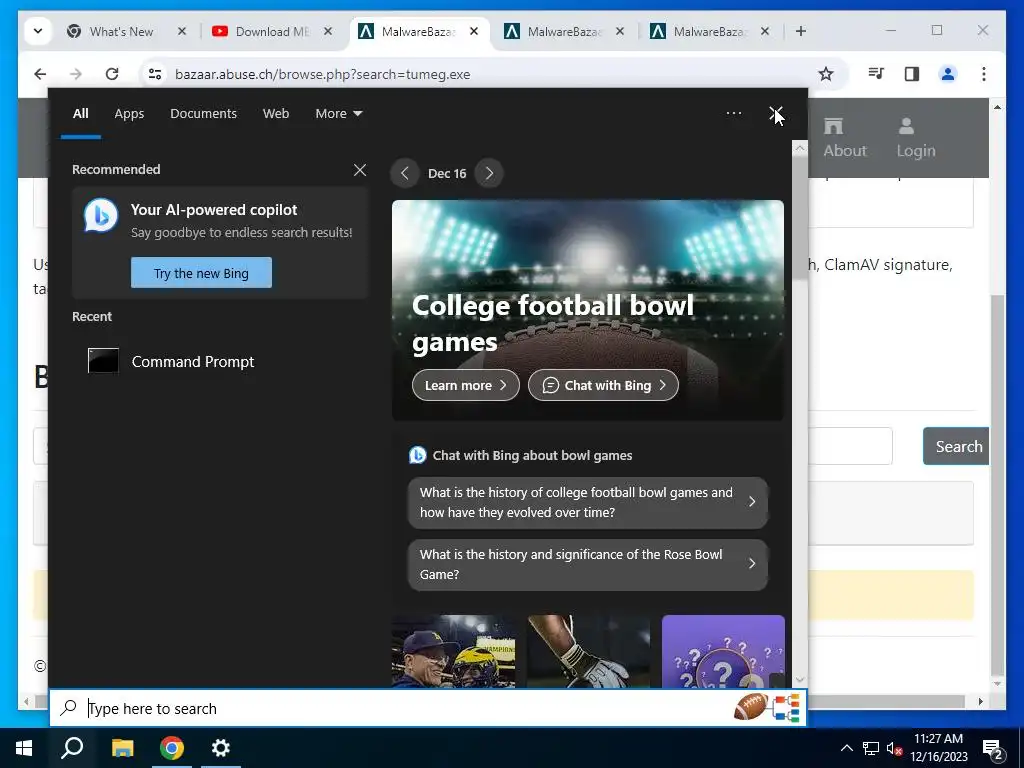The image size is (1024, 768).
Task: Click Try the new Bing button
Action: tap(201, 273)
